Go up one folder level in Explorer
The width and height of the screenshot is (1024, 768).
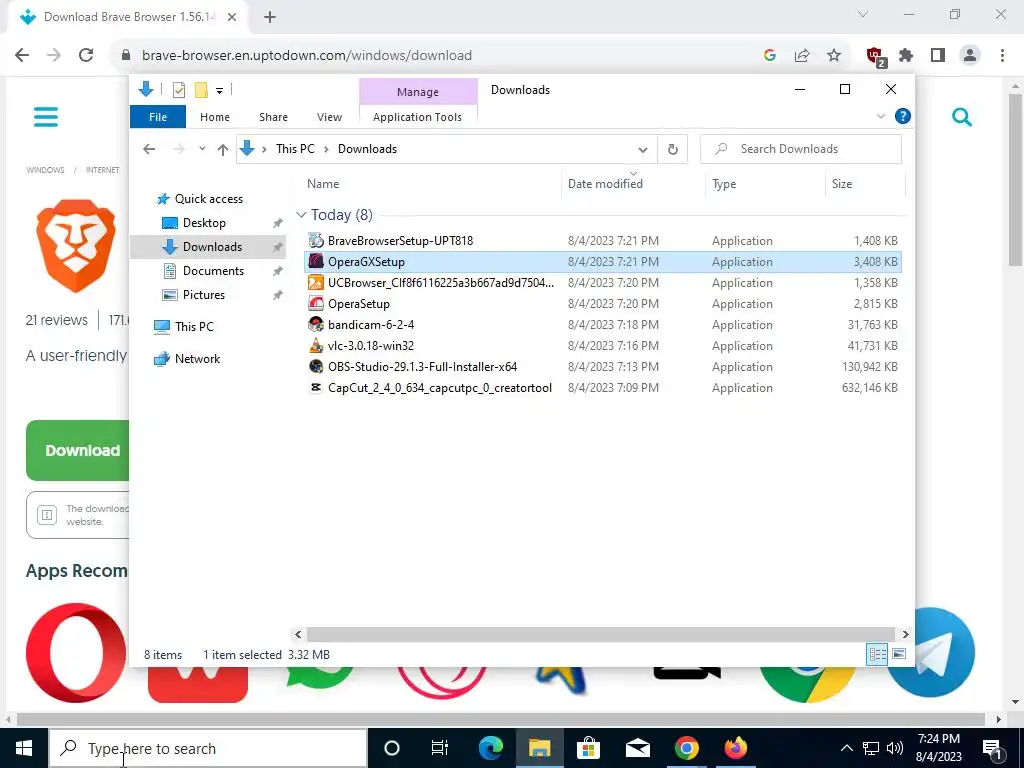tap(223, 150)
